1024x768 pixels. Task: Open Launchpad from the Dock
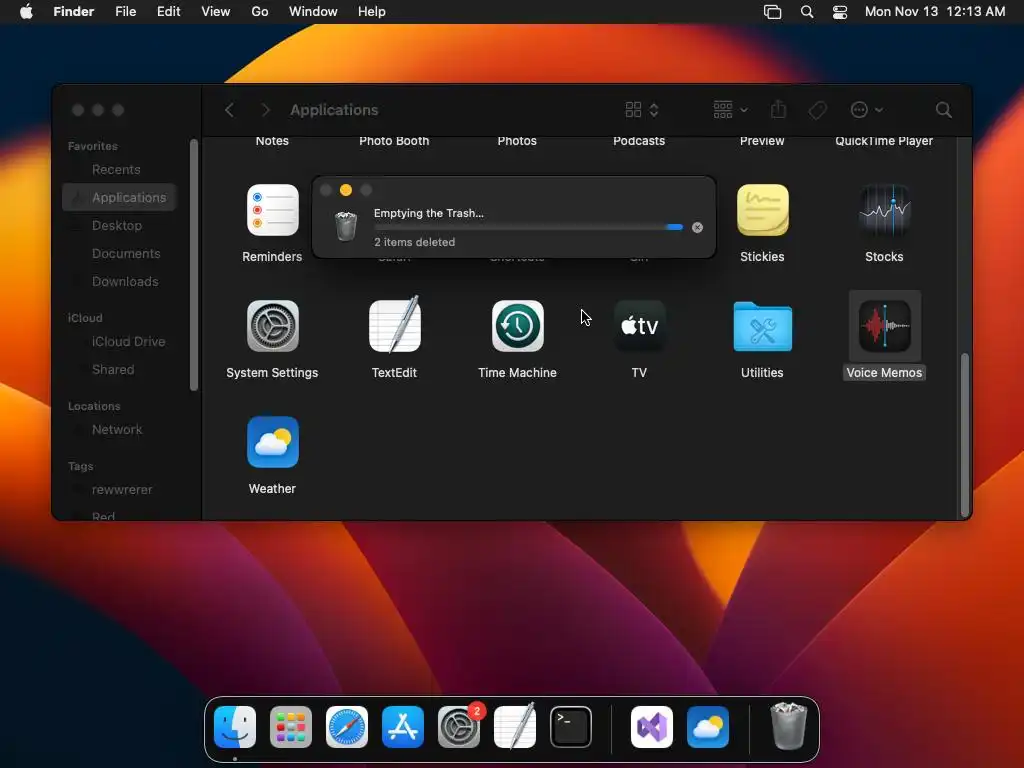coord(291,727)
